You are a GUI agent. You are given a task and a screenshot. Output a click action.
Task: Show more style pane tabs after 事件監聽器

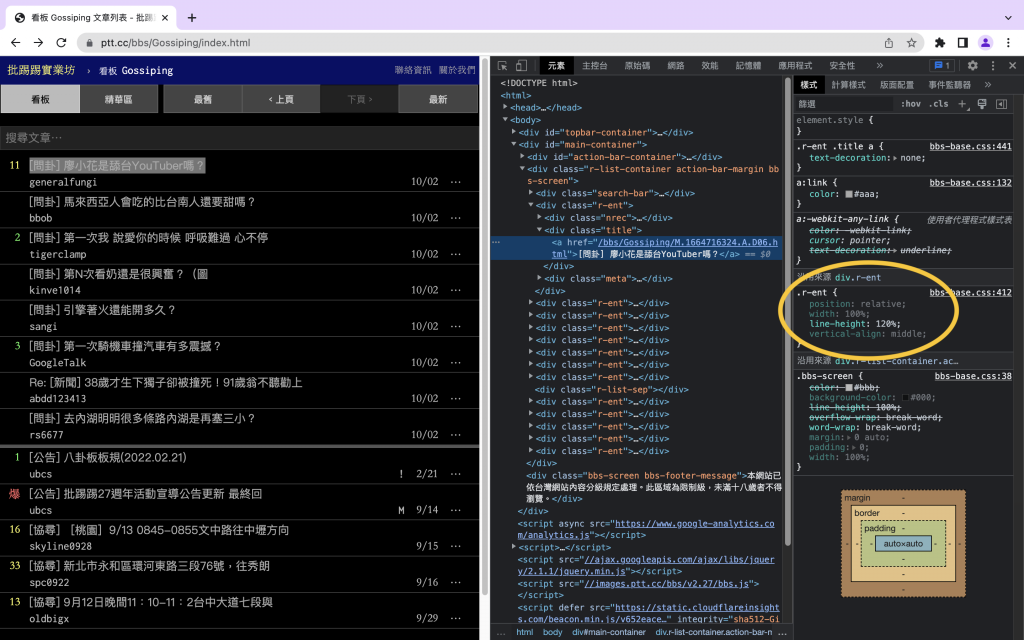click(987, 84)
